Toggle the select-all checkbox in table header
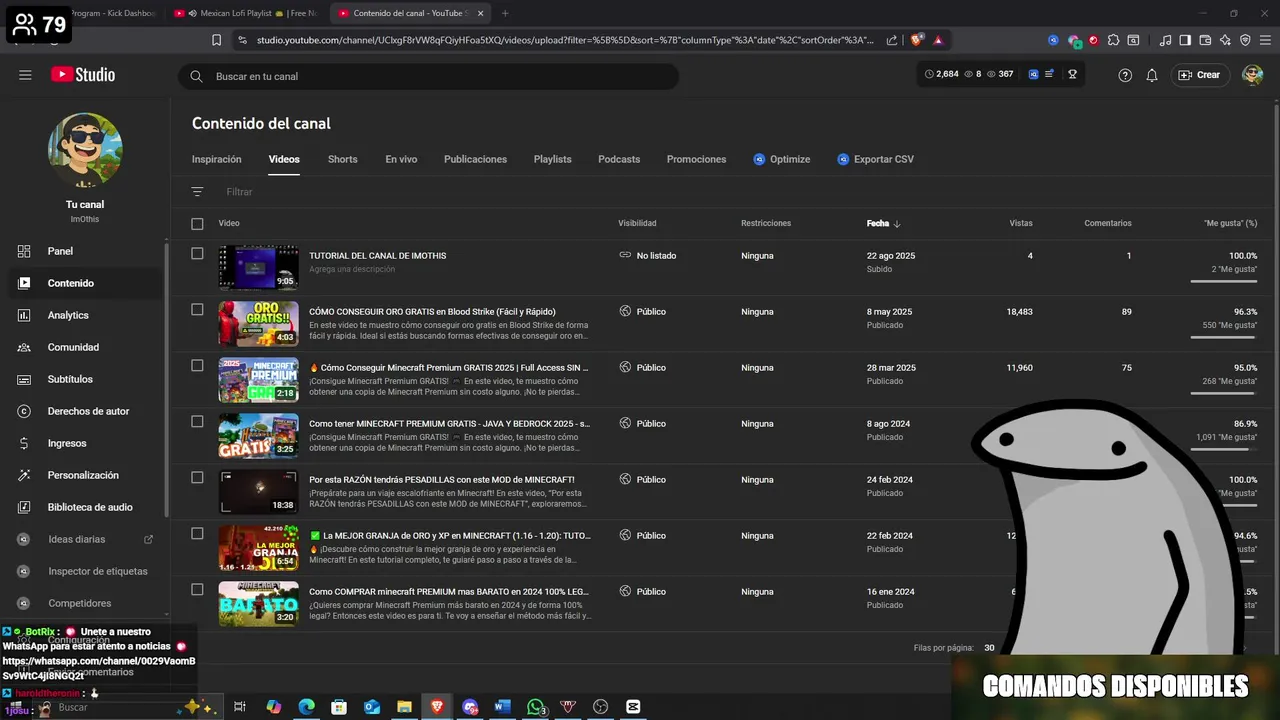This screenshot has width=1280, height=720. (197, 224)
